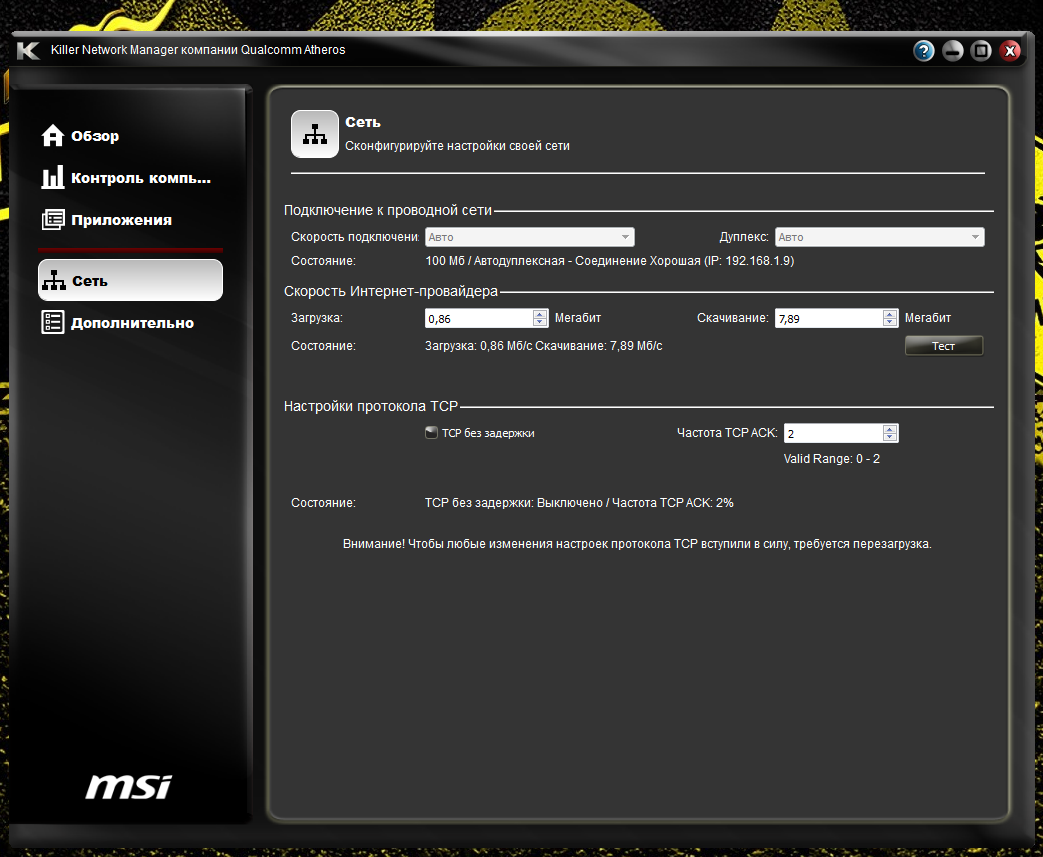This screenshot has height=857, width=1043.
Task: Select the Сеть tab in the sidebar
Action: coord(130,281)
